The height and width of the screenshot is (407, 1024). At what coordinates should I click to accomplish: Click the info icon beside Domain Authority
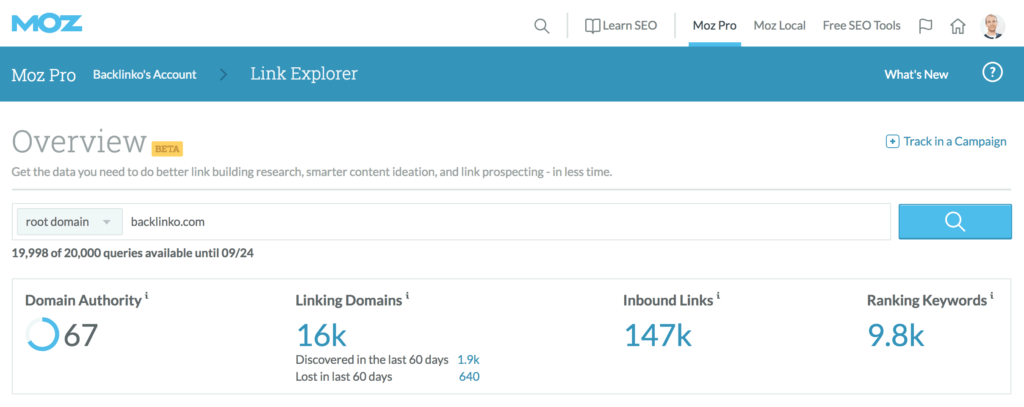(147, 297)
